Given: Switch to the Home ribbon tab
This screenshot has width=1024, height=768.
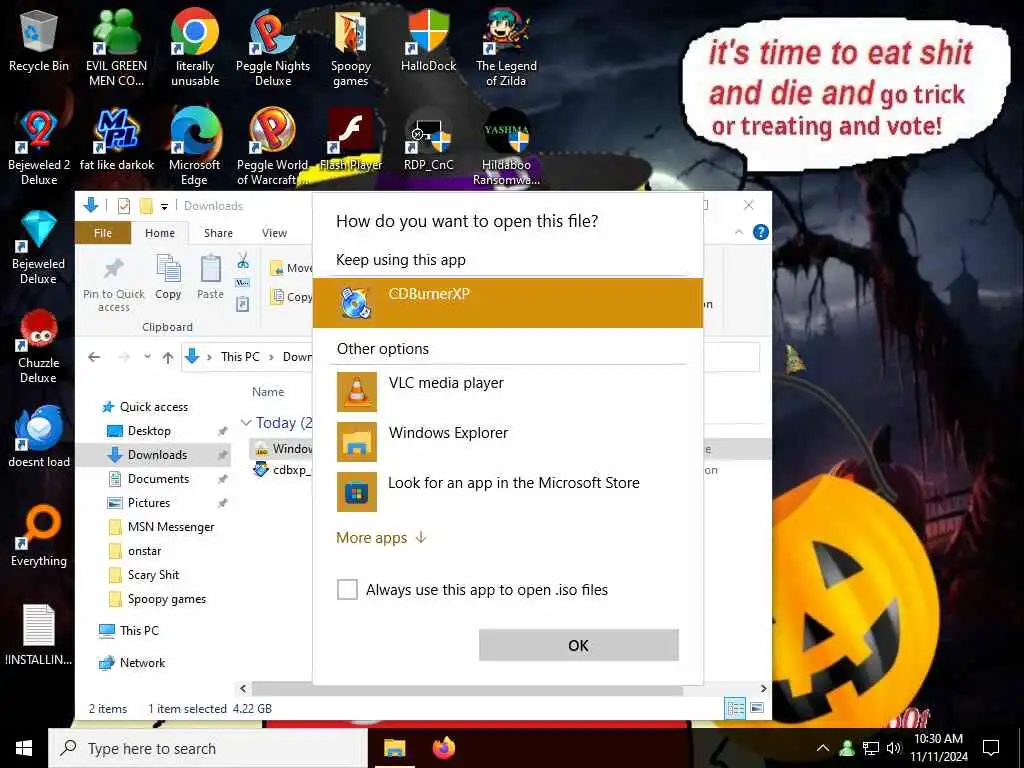Looking at the screenshot, I should click(x=160, y=232).
